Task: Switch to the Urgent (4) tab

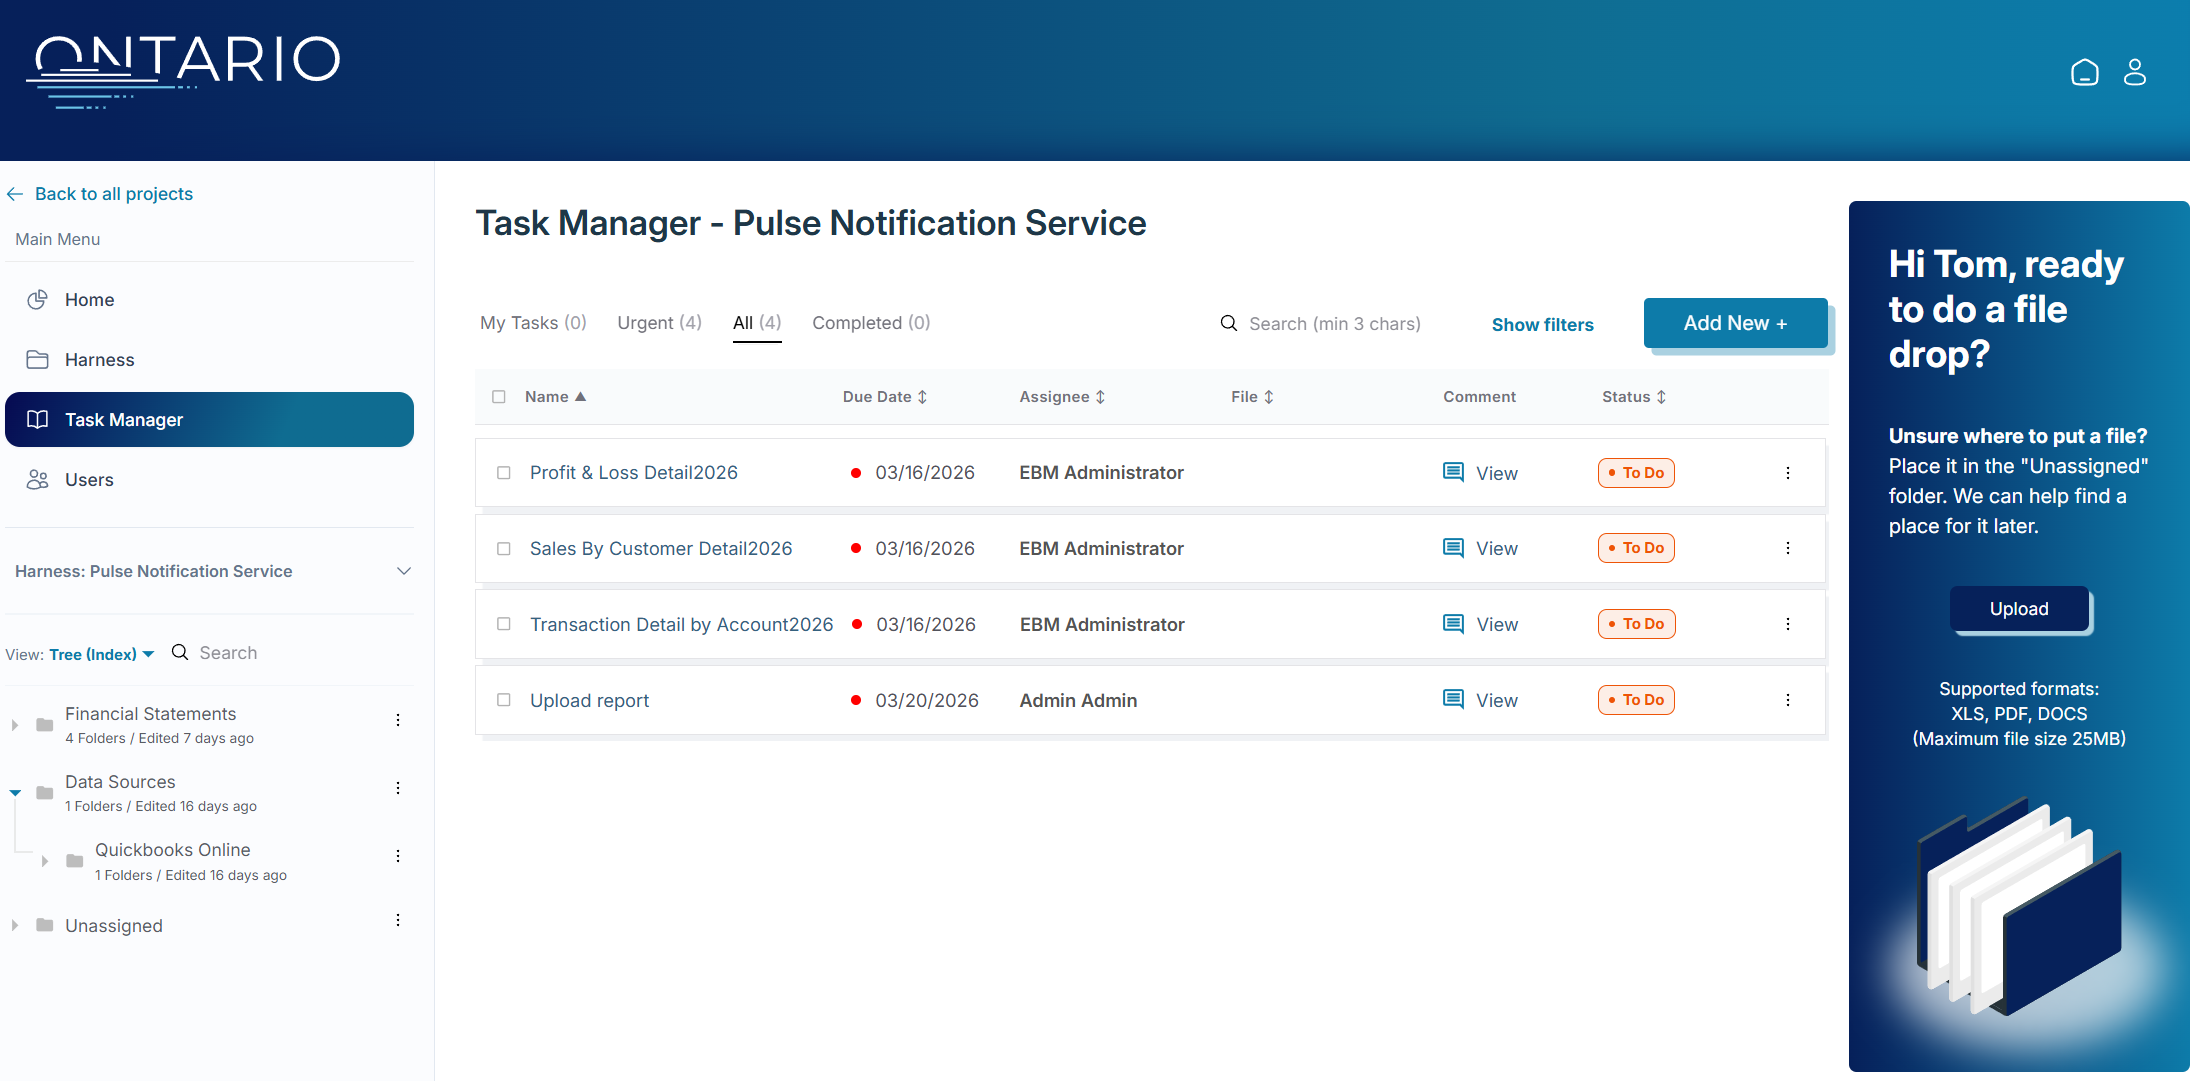Action: point(659,323)
